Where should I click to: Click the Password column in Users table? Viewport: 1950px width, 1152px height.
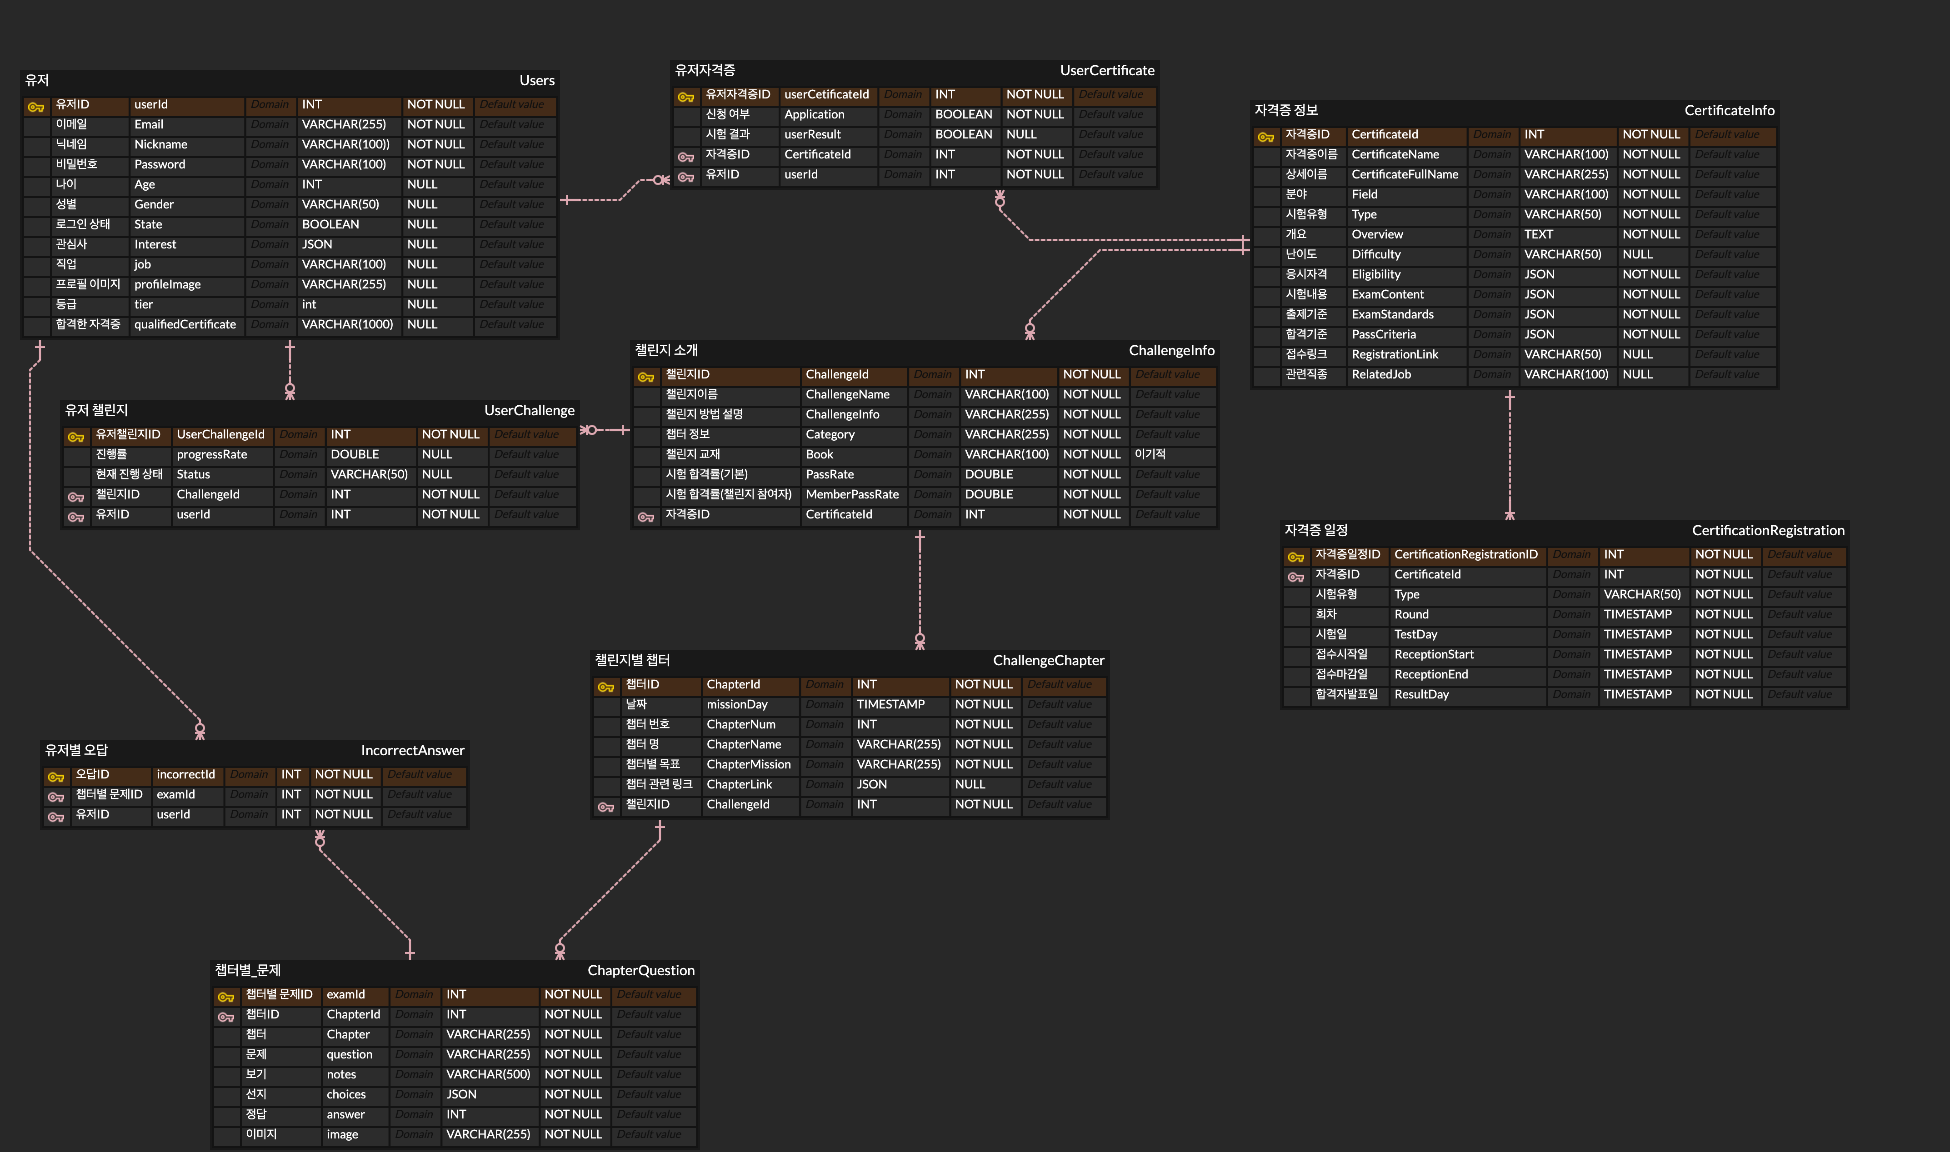click(x=160, y=164)
